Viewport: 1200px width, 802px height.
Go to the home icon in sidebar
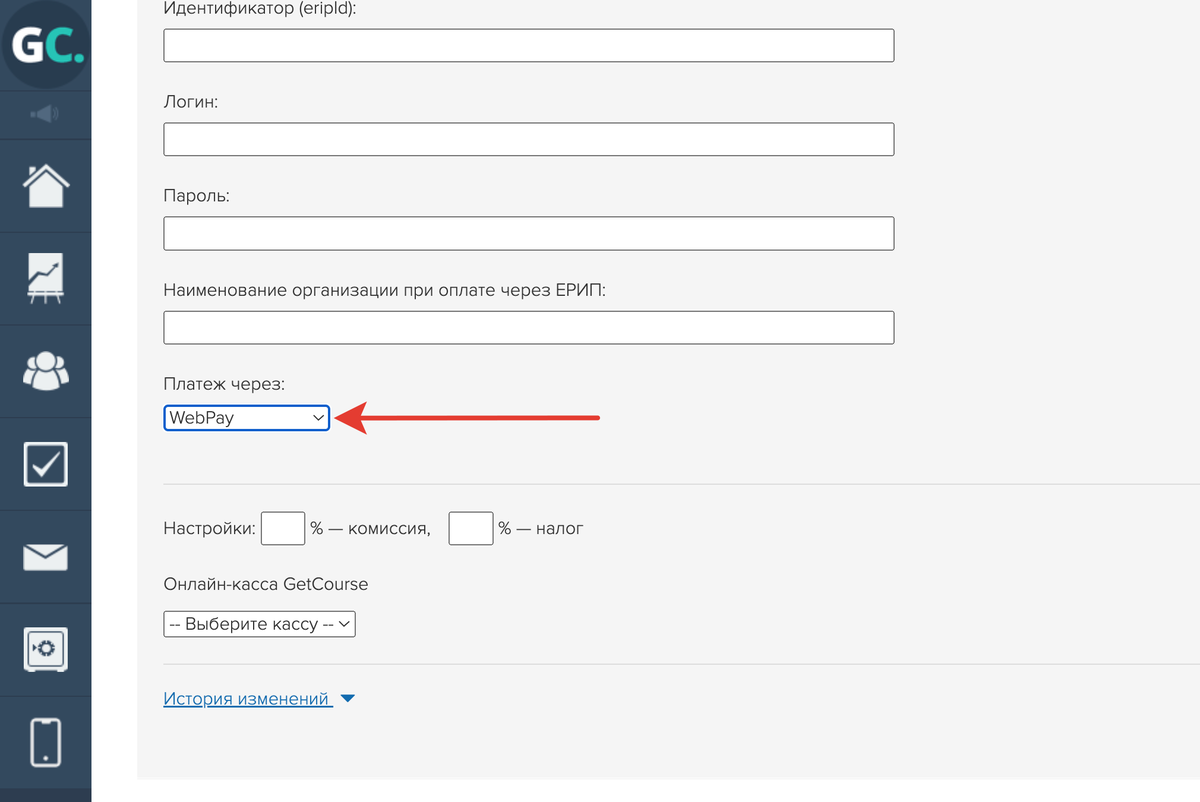pyautogui.click(x=45, y=186)
